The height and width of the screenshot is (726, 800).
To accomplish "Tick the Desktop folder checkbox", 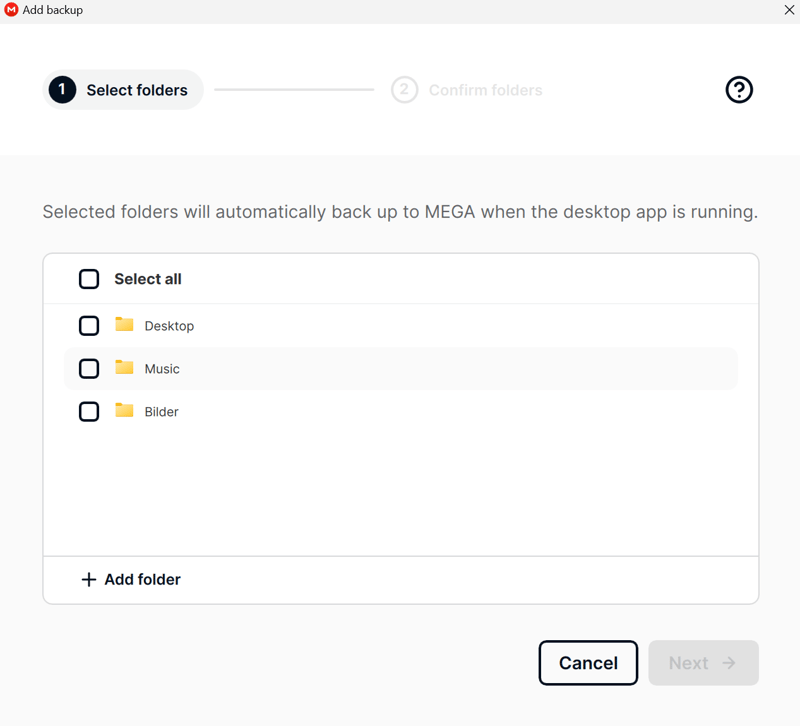I will tap(89, 326).
